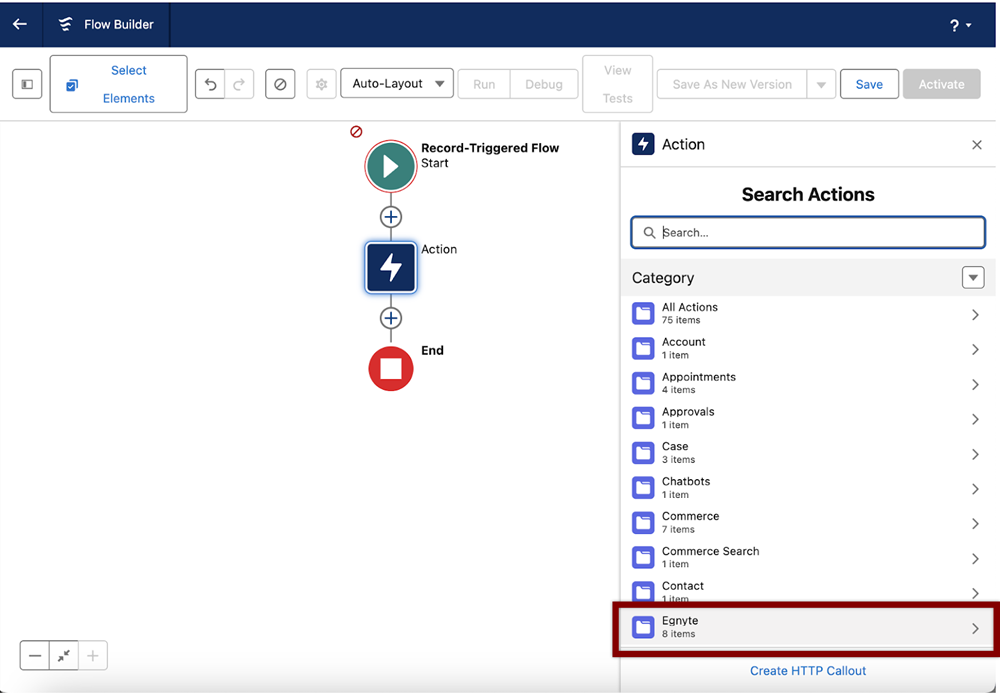Viewport: 1000px width, 694px height.
Task: Open the Auto-Layout dropdown
Action: tap(397, 84)
